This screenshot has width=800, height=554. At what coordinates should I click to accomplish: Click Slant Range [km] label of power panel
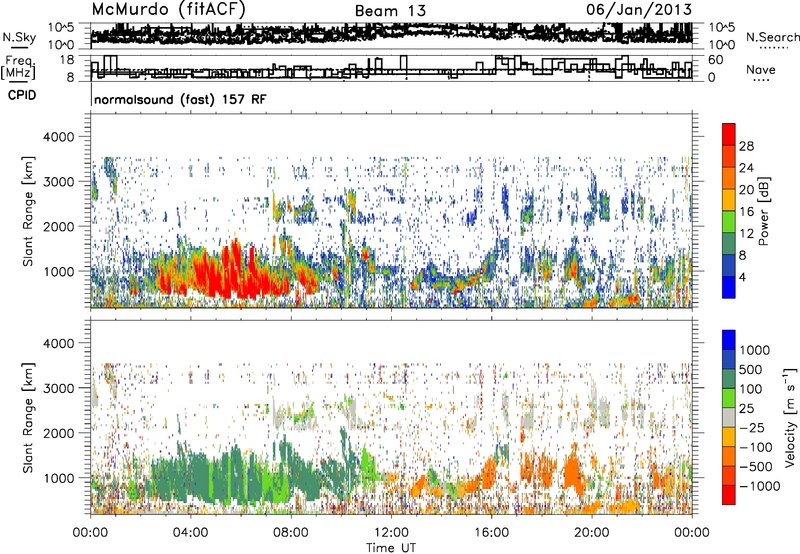[x=28, y=211]
